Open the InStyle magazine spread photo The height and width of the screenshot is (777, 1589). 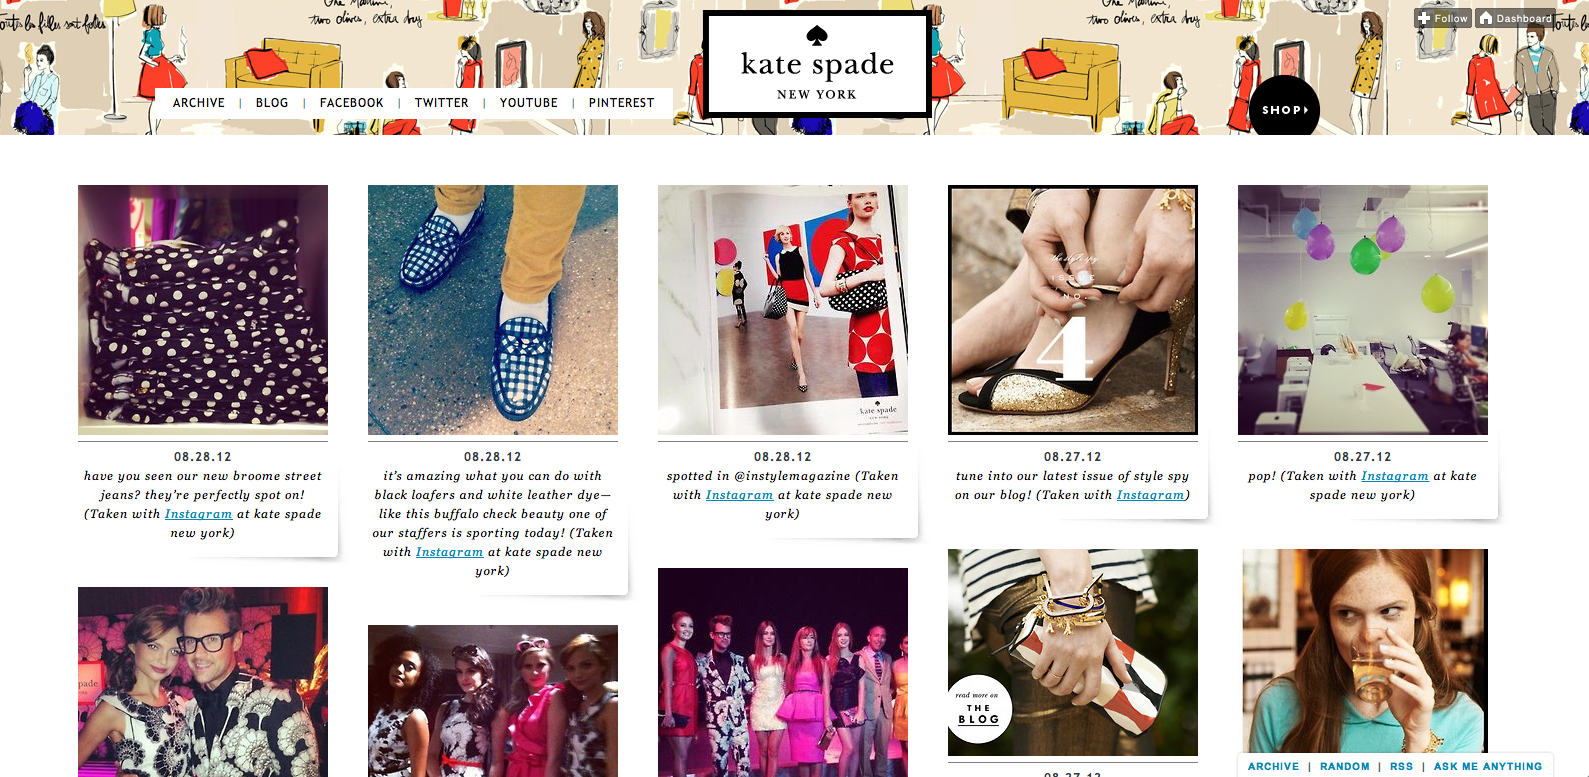click(x=783, y=310)
